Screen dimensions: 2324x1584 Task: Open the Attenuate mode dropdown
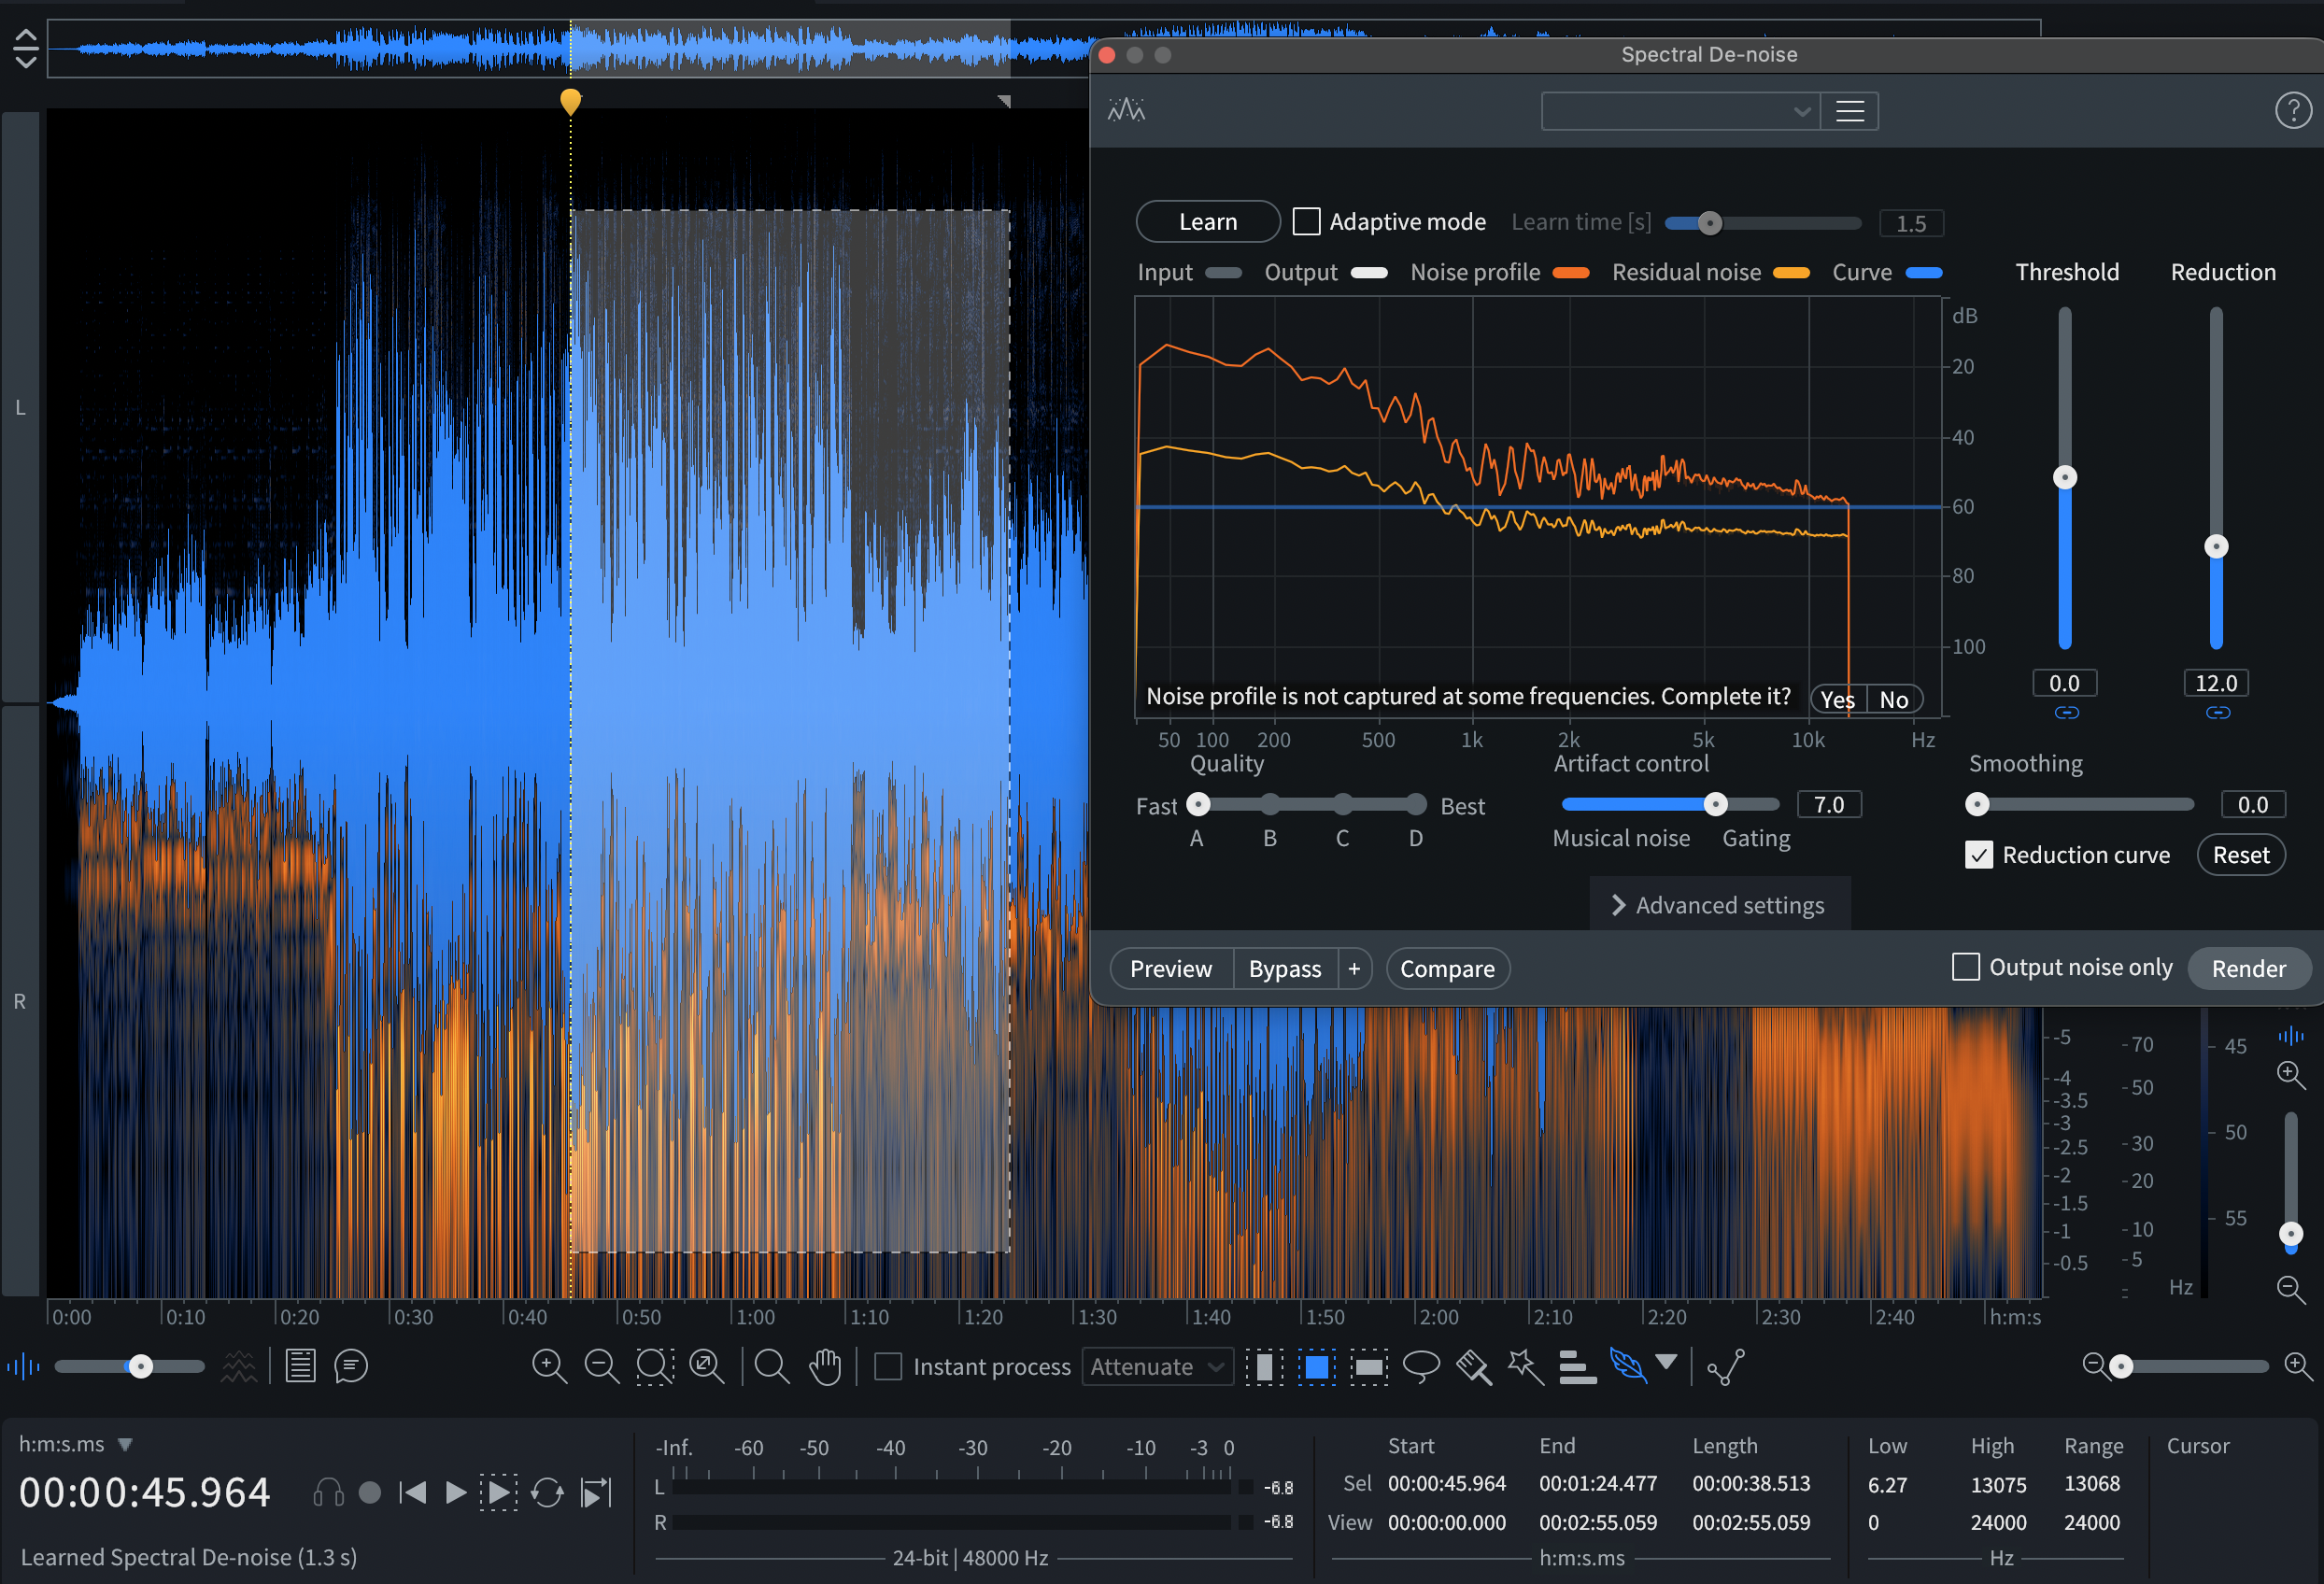(x=1157, y=1366)
